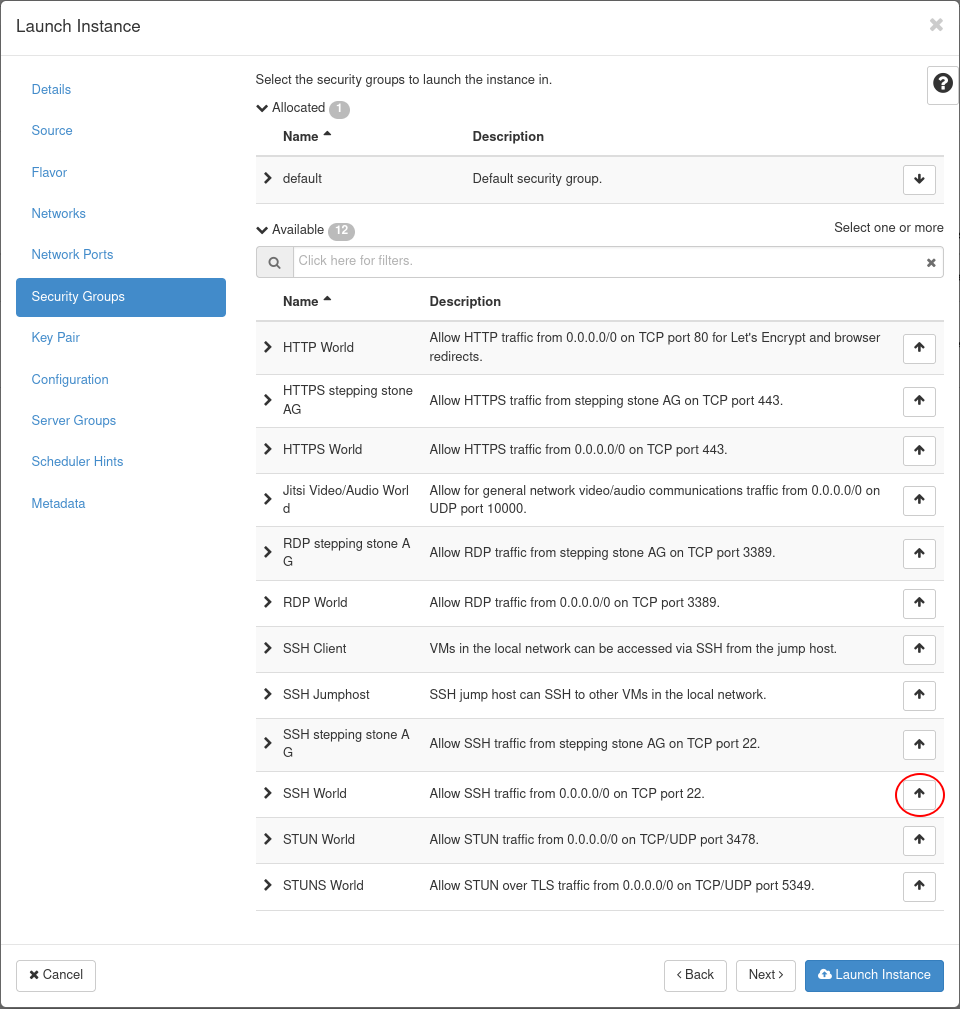Screen dimensions: 960x1009
Task: Remove default security group with down arrow
Action: (919, 180)
